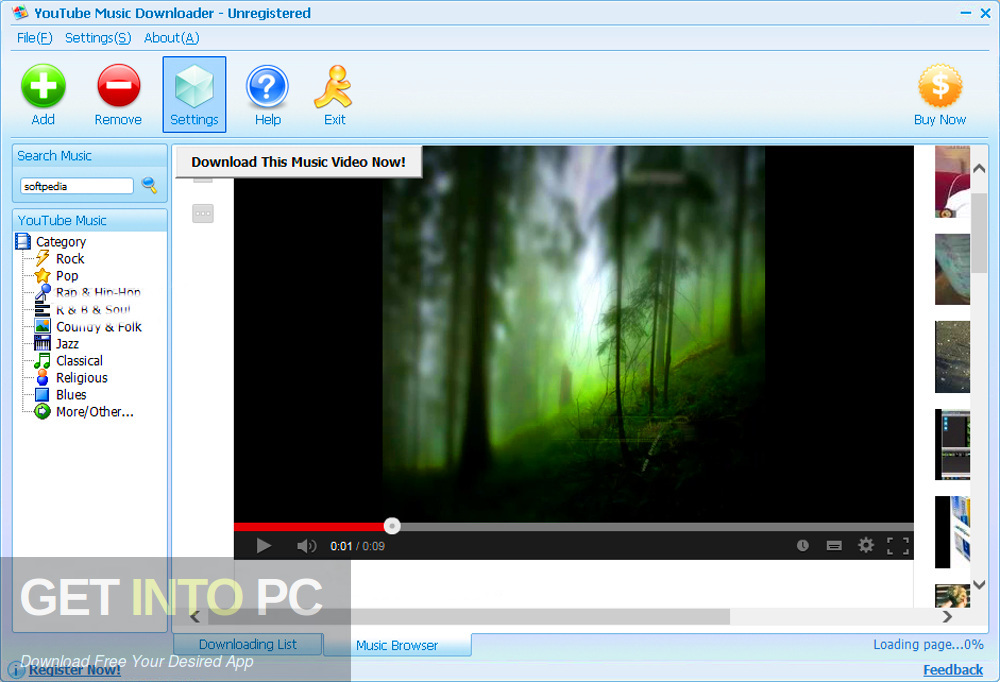This screenshot has height=682, width=1000.
Task: Click the ellipsis button beside video
Action: coord(203,213)
